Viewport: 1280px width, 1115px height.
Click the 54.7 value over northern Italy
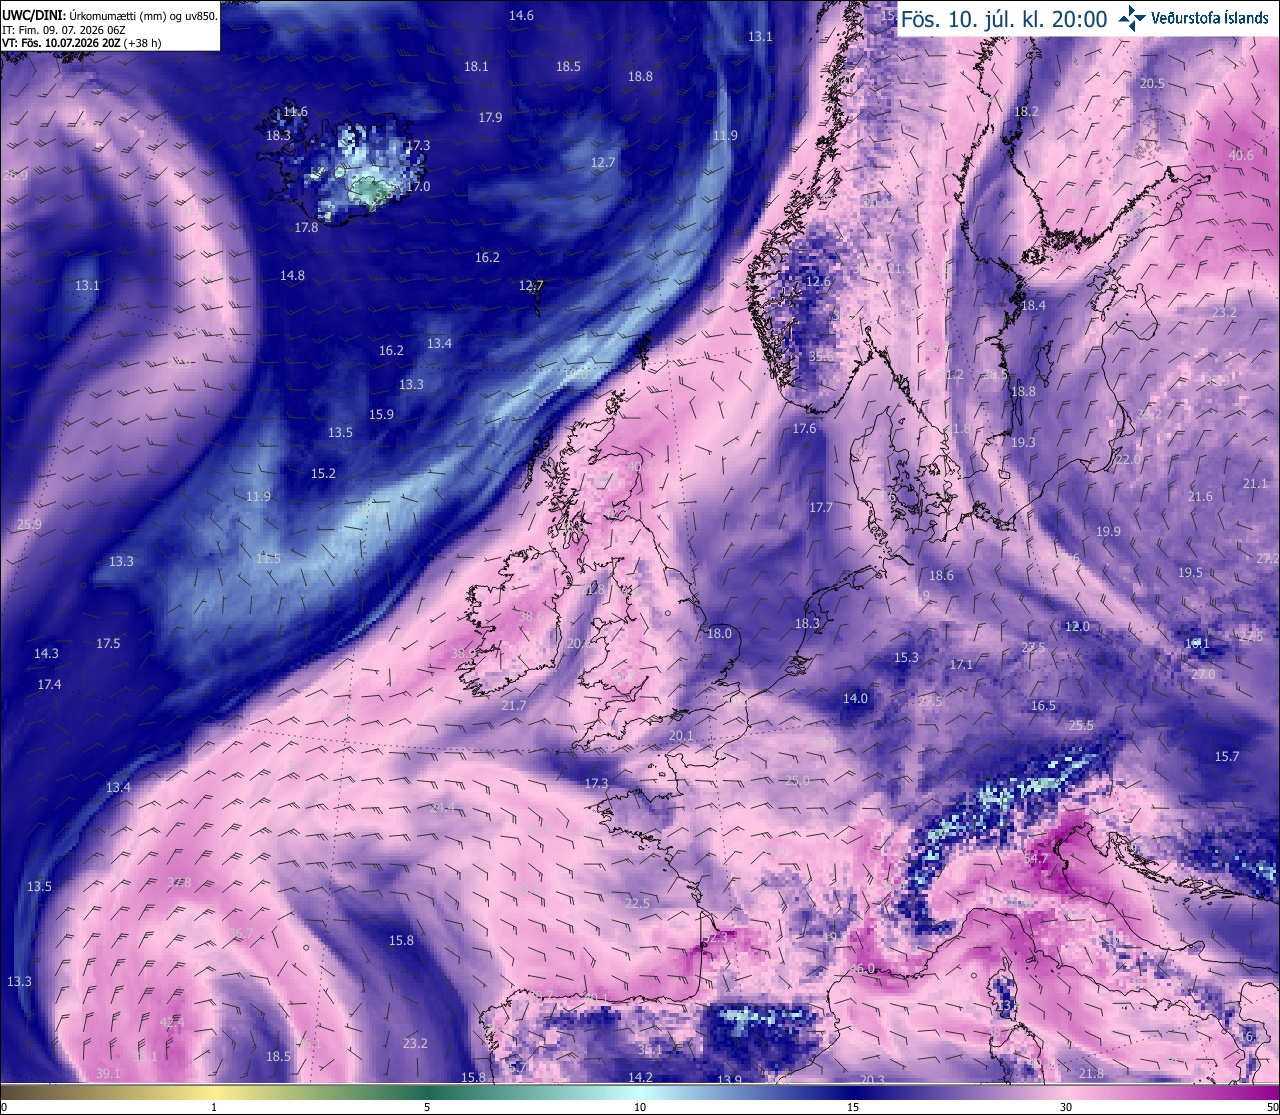pyautogui.click(x=1037, y=859)
